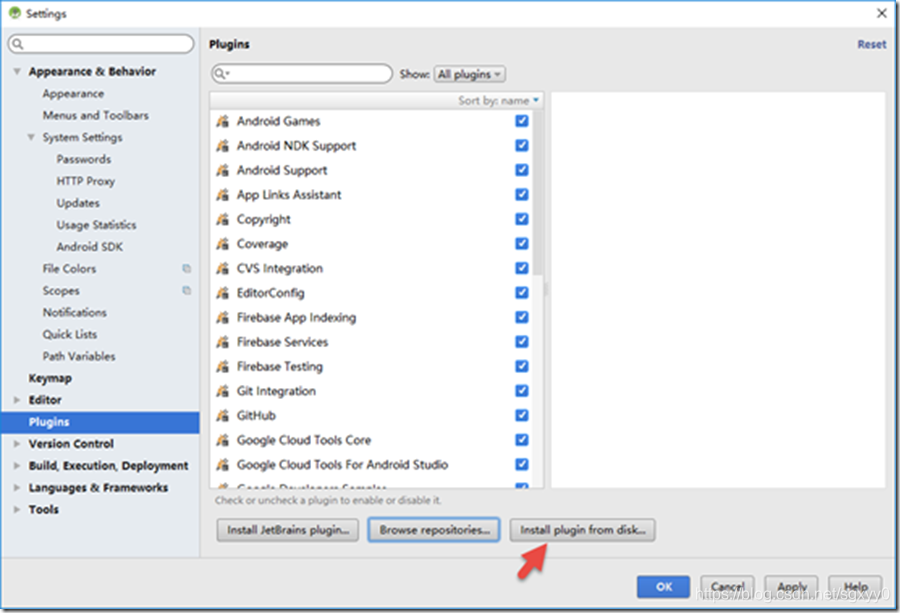Viewport: 900px width, 613px height.
Task: Open the Notifications settings page
Action: point(75,312)
